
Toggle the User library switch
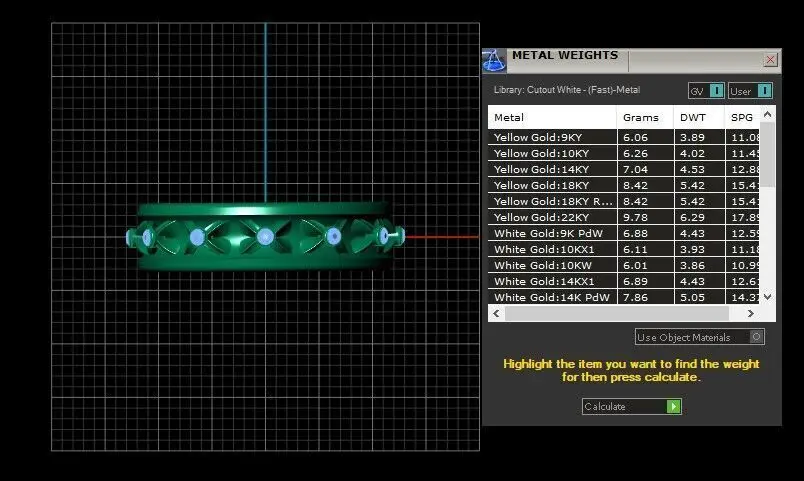[750, 91]
